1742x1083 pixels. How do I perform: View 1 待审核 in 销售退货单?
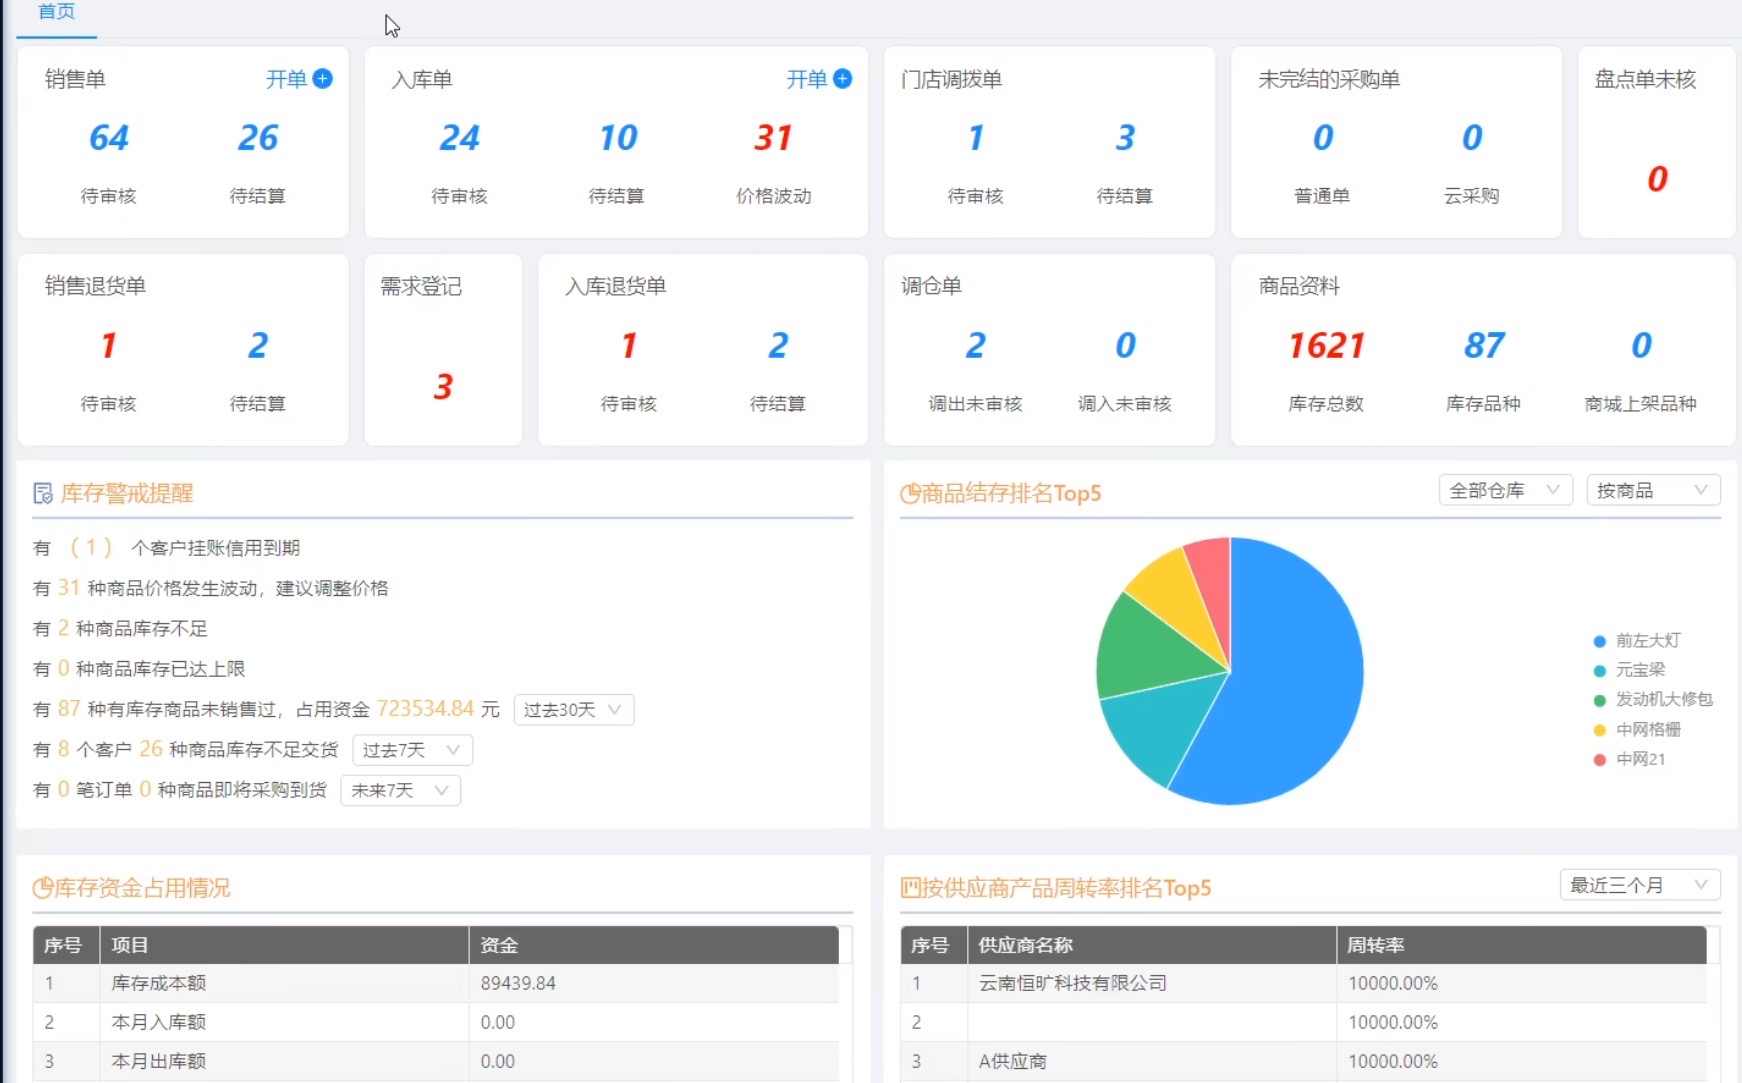pyautogui.click(x=109, y=346)
